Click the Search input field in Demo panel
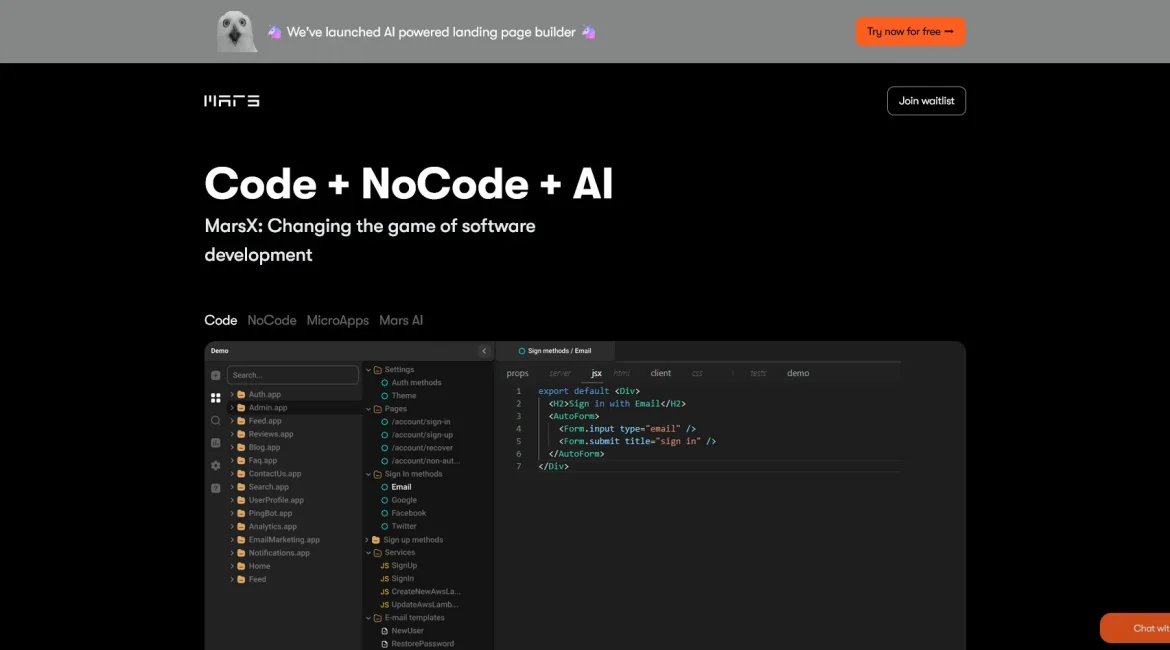 pyautogui.click(x=292, y=375)
